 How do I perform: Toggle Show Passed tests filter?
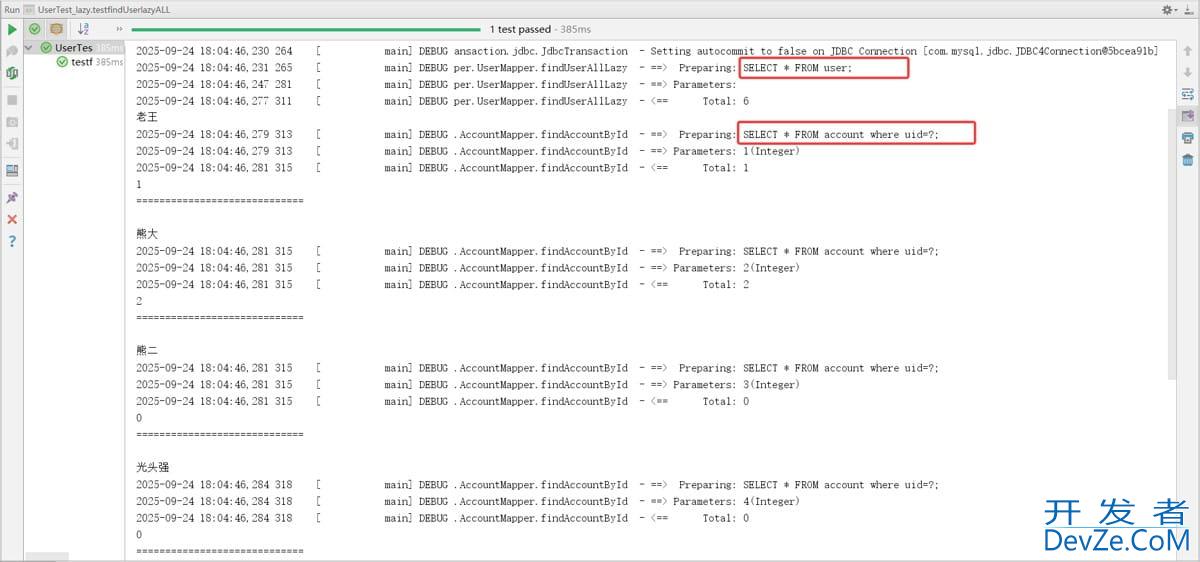click(35, 29)
